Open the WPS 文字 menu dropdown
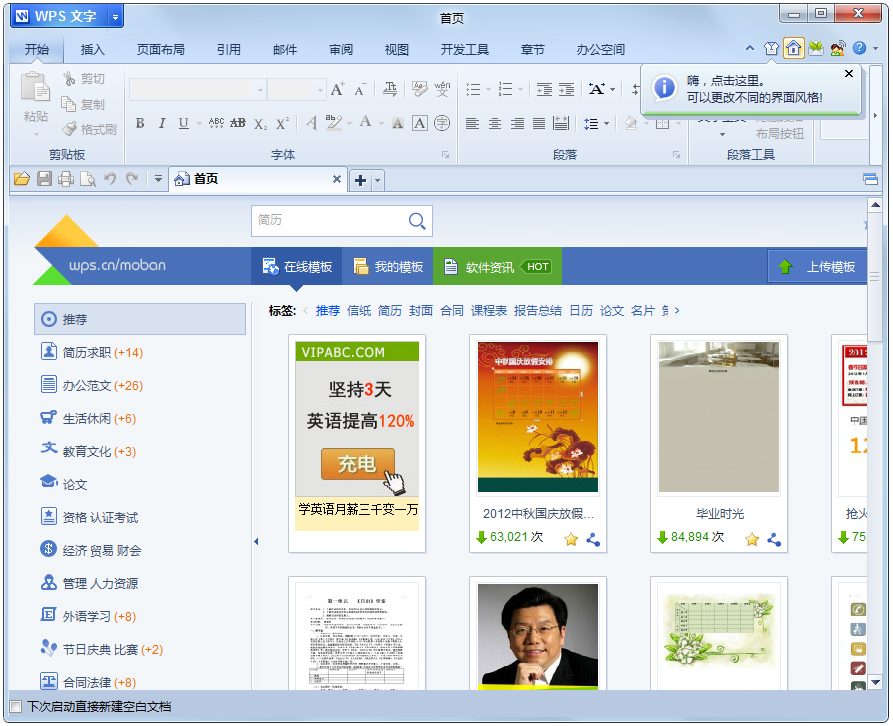The height and width of the screenshot is (726, 893). tap(113, 16)
